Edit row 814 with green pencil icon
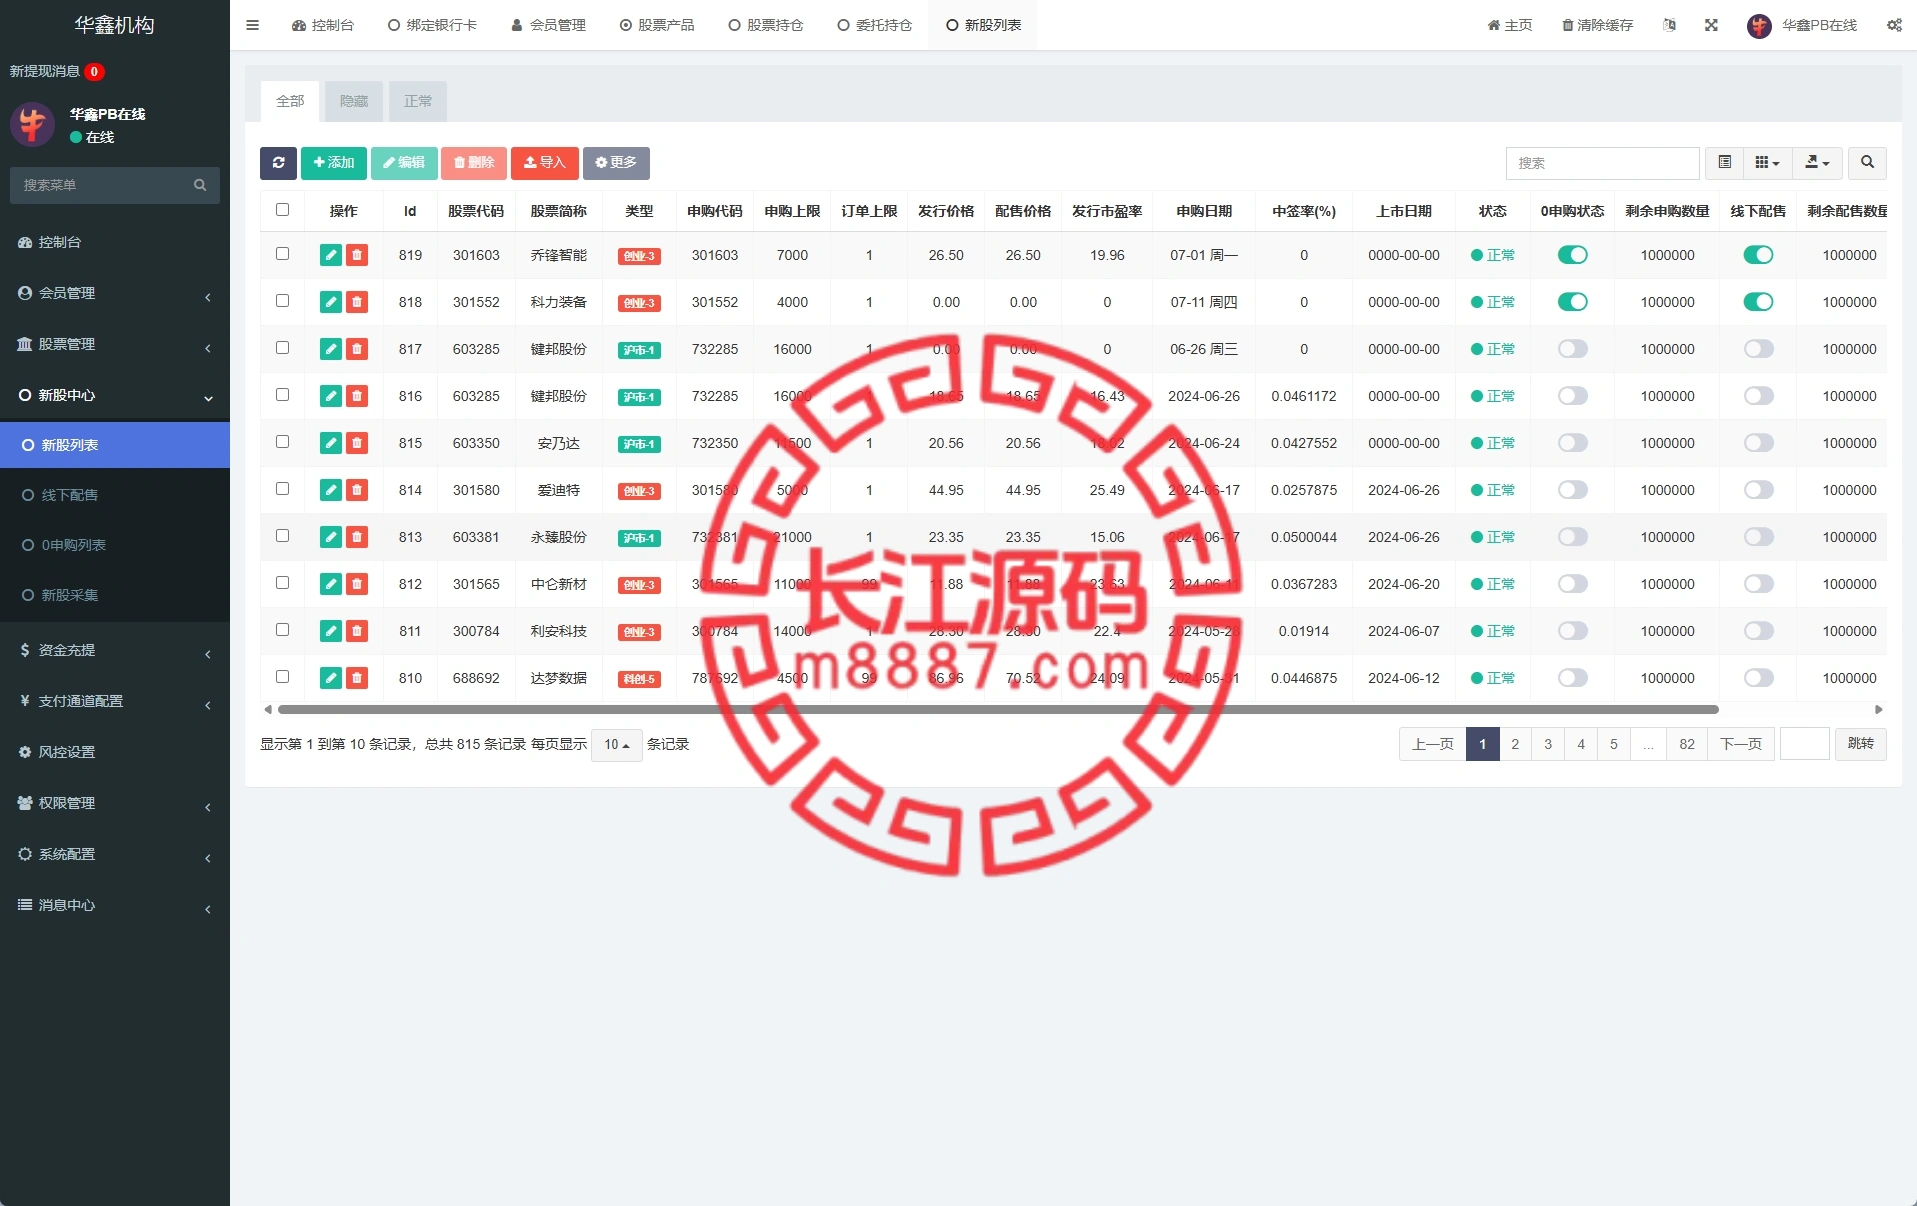This screenshot has width=1917, height=1206. coord(331,490)
